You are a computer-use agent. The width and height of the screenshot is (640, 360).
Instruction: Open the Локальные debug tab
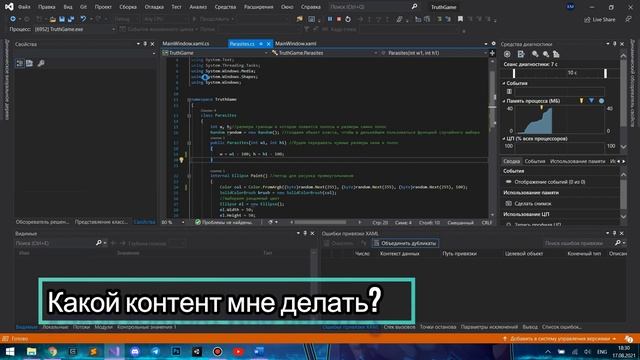(x=55, y=327)
